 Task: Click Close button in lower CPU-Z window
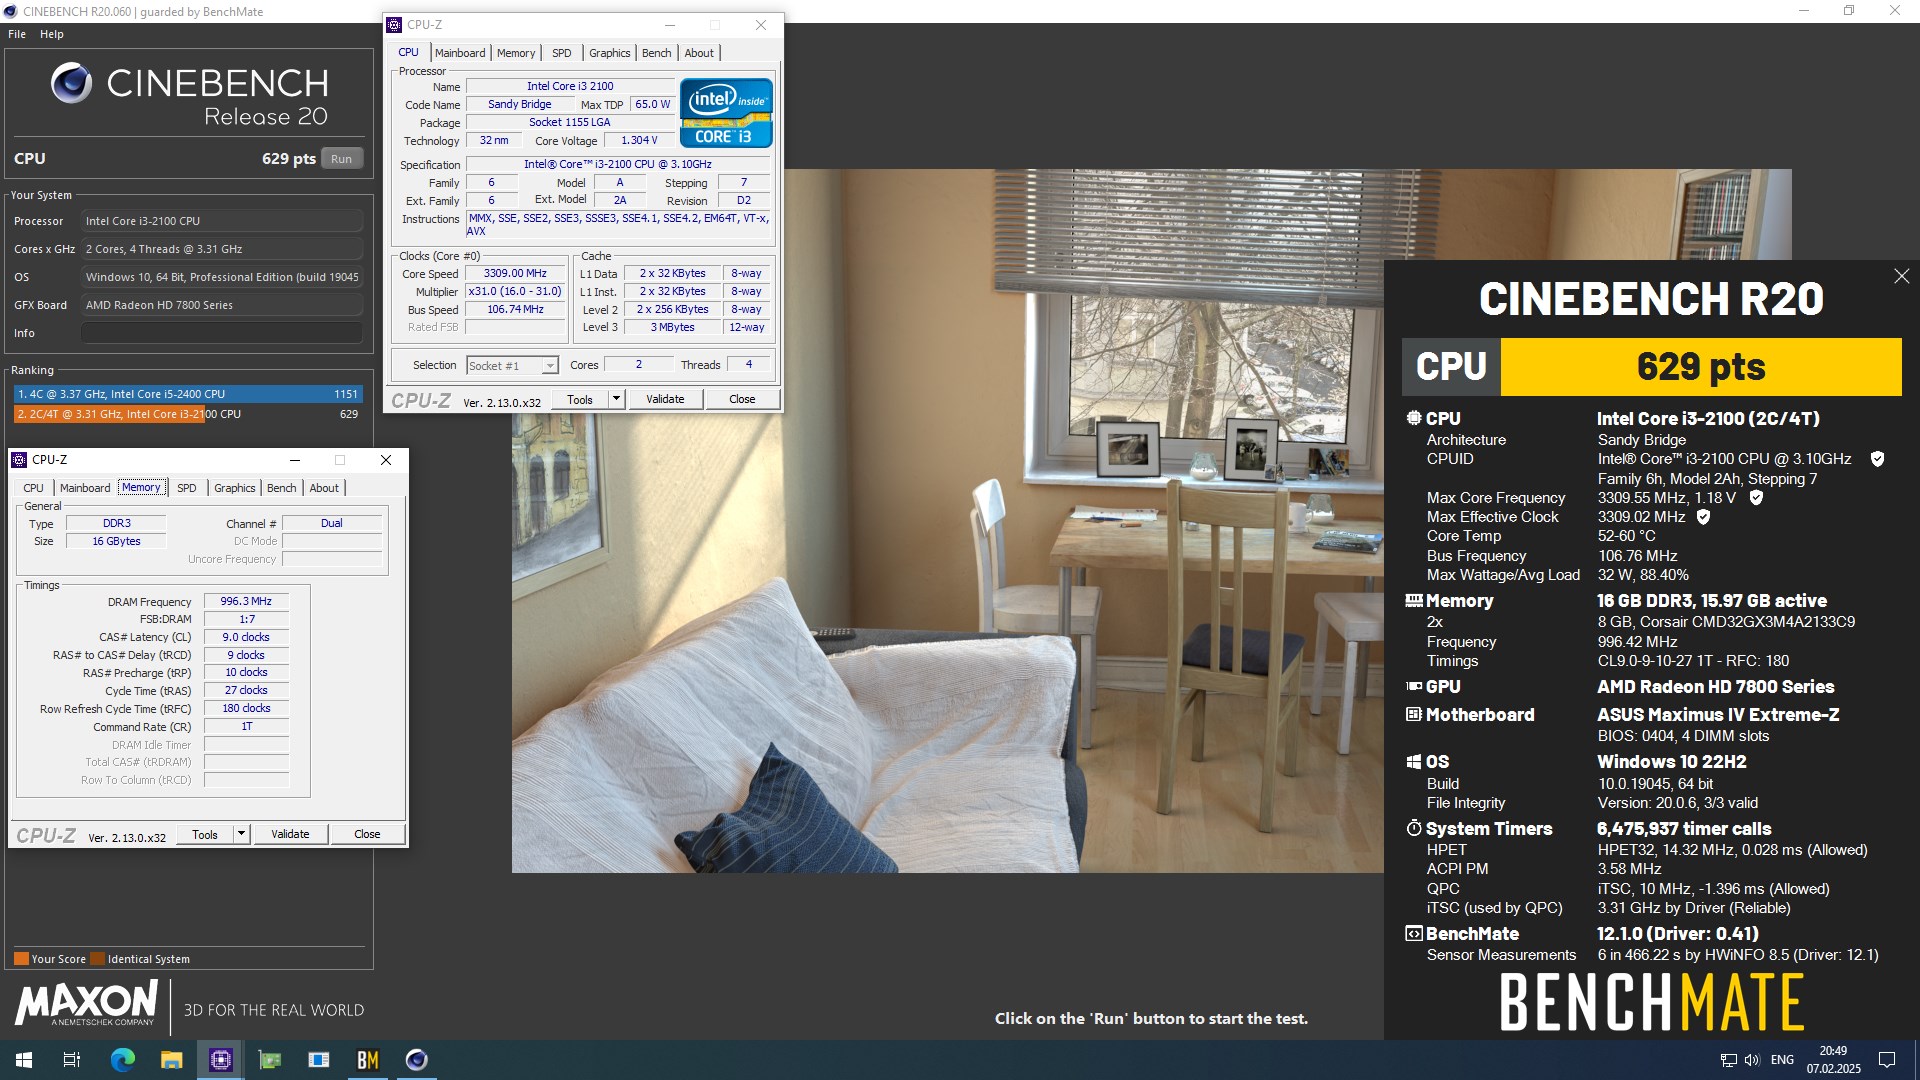point(367,834)
